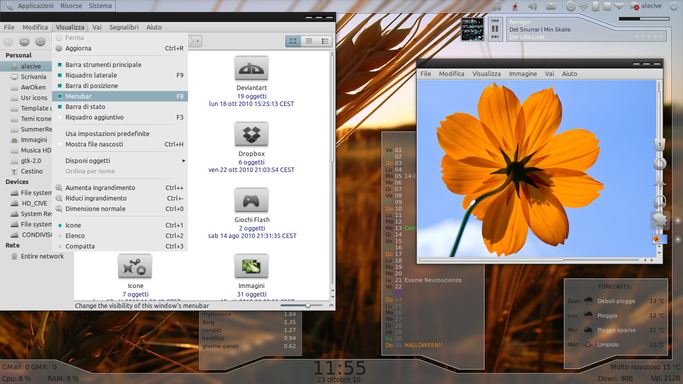Screen dimensions: 683x384
Task: Choose Dimensione normale
Action: [x=120, y=209]
